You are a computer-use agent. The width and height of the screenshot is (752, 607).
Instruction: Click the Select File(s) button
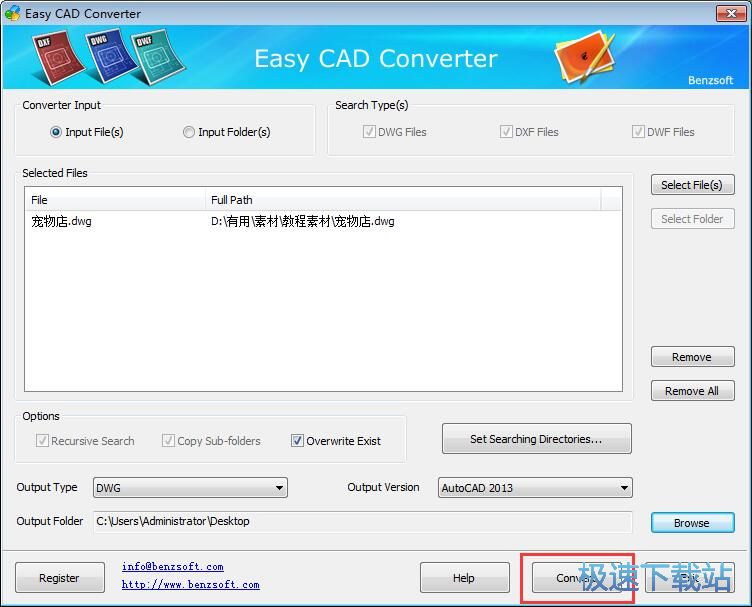[x=693, y=185]
